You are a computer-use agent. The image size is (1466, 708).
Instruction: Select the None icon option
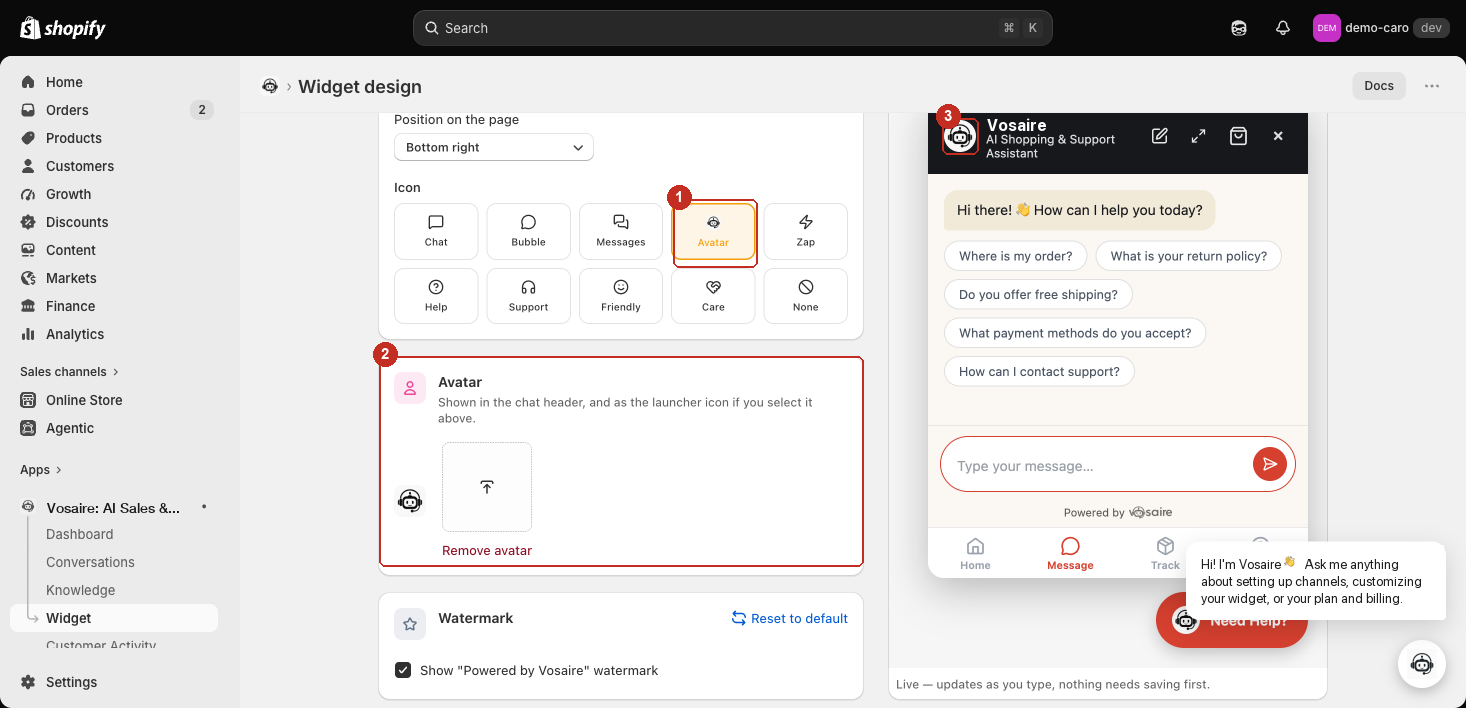click(806, 296)
